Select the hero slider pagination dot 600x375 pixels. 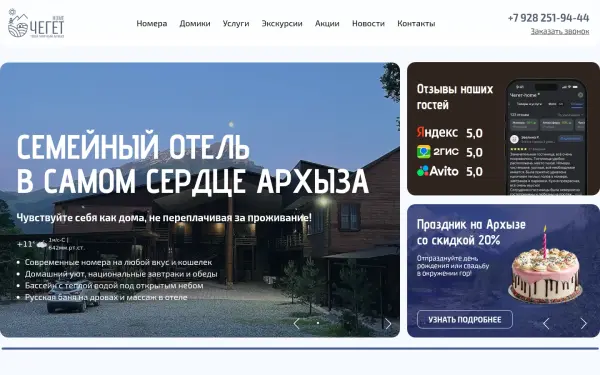point(318,323)
